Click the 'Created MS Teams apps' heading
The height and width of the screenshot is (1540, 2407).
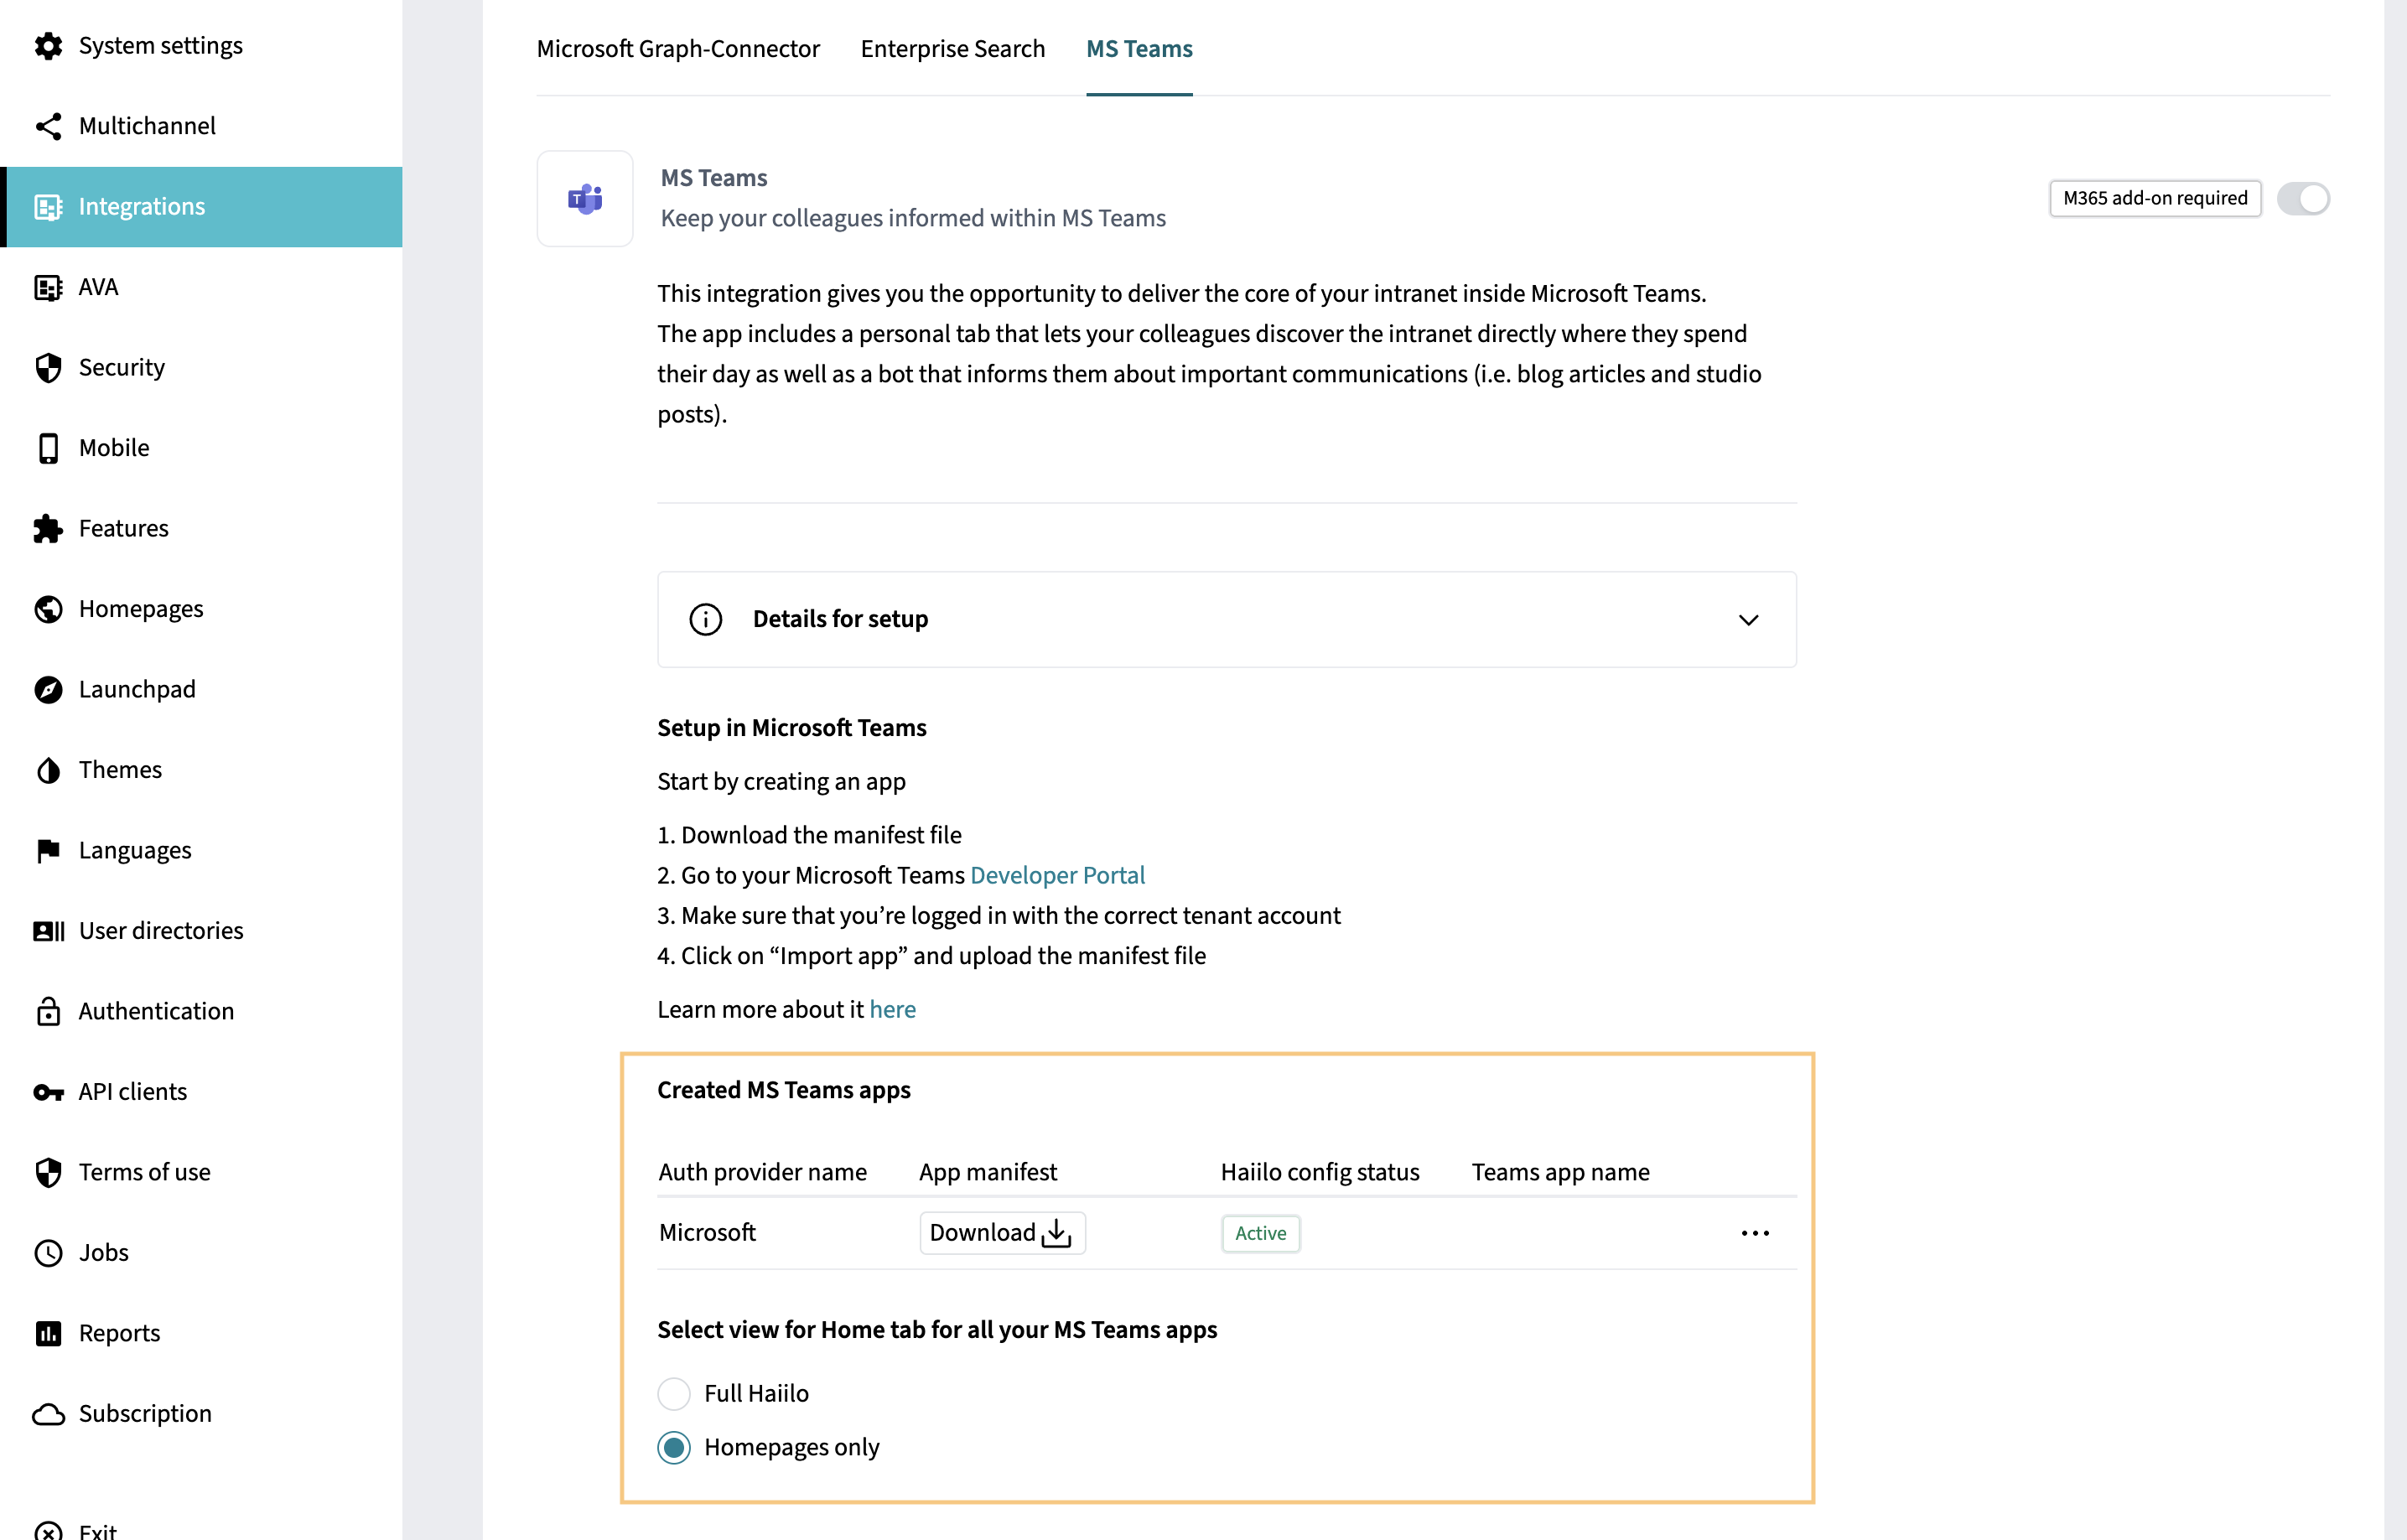pyautogui.click(x=784, y=1090)
